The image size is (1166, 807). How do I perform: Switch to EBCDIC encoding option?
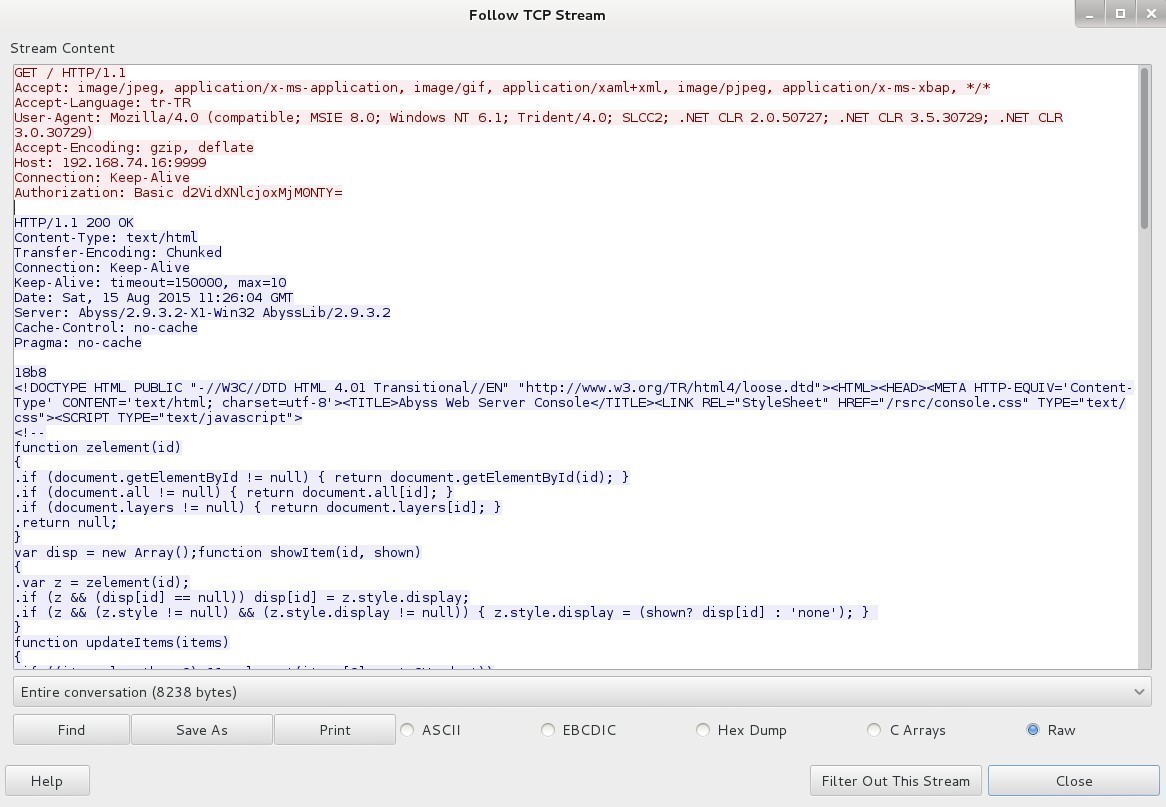tap(548, 730)
